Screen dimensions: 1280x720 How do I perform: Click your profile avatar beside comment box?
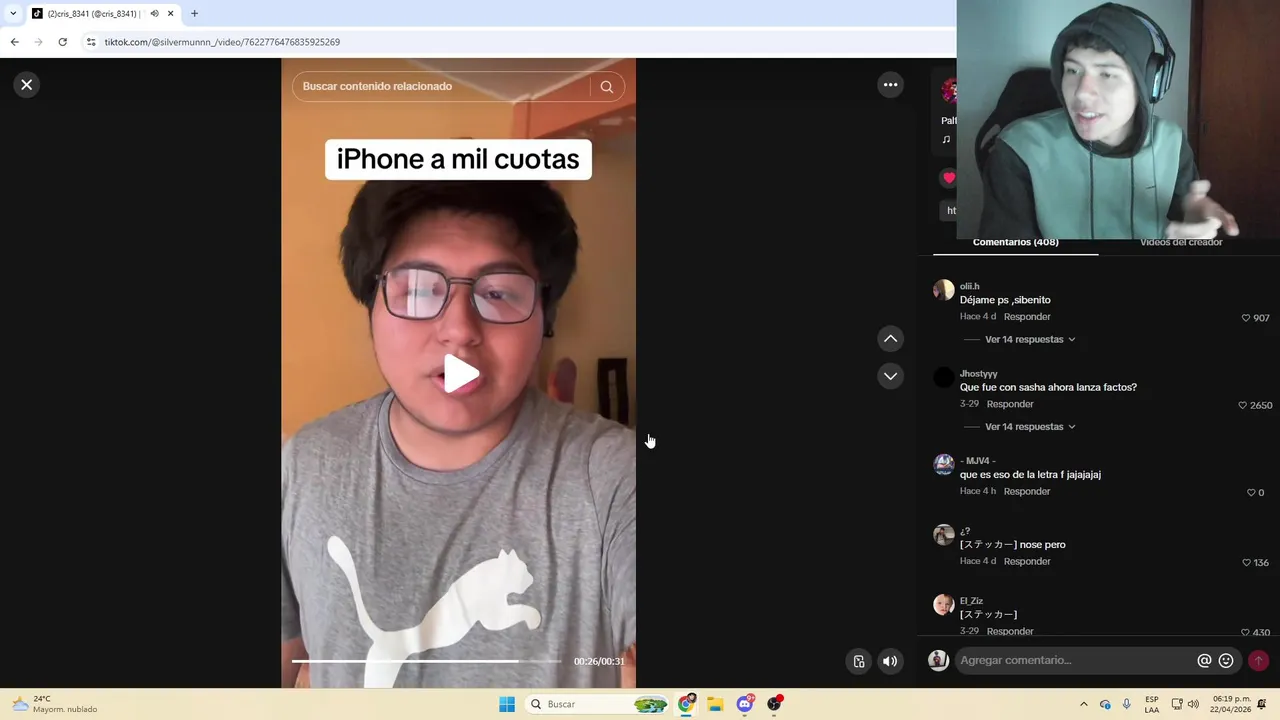[x=938, y=661]
